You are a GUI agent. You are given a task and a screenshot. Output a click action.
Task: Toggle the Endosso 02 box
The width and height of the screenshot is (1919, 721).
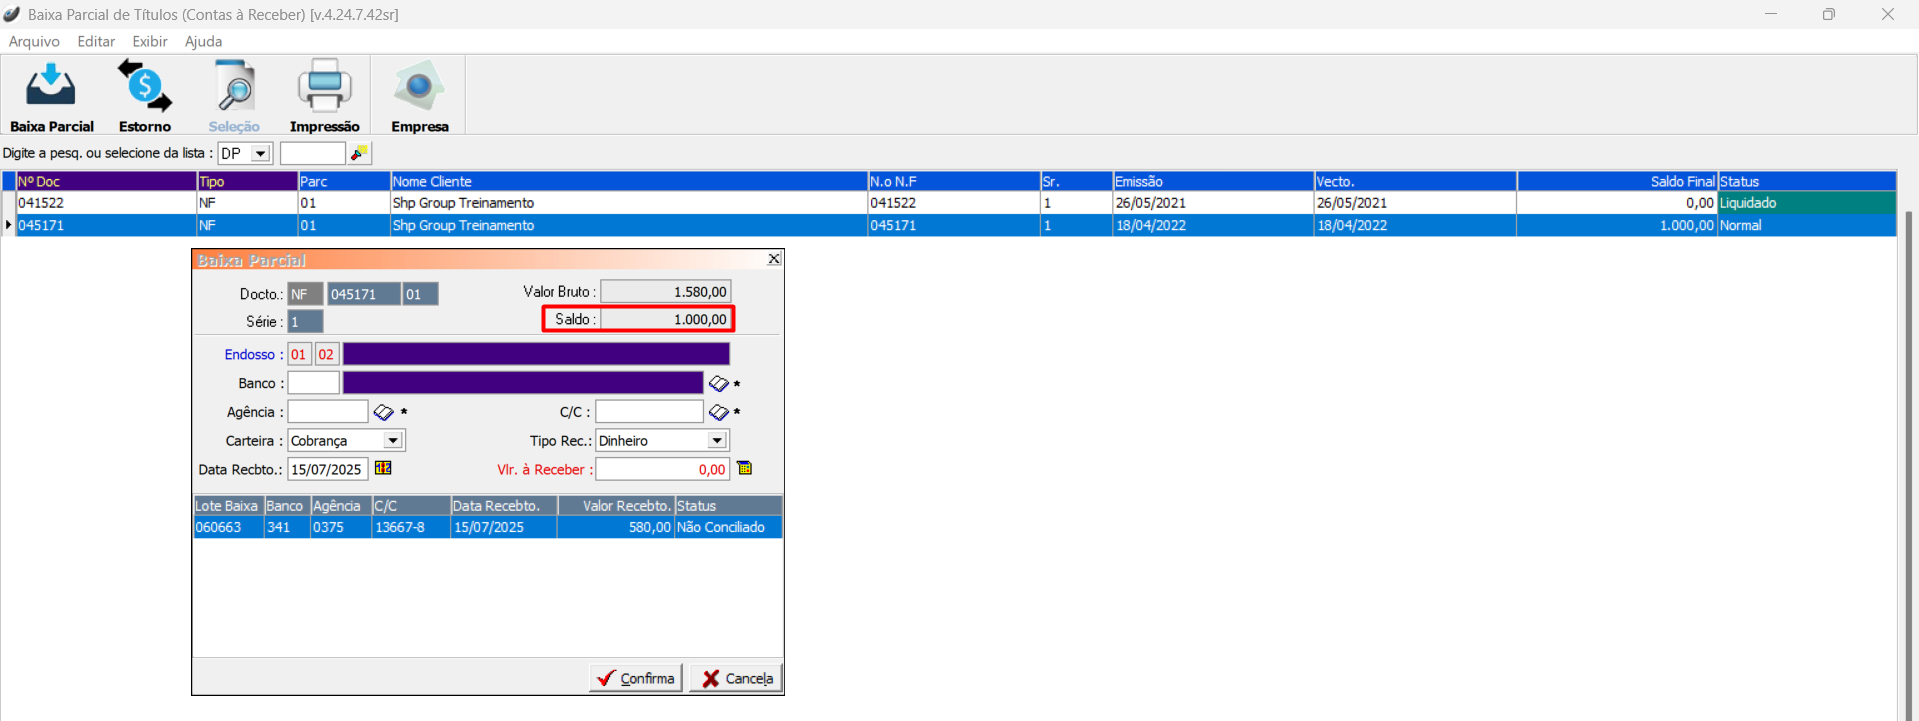tap(326, 354)
